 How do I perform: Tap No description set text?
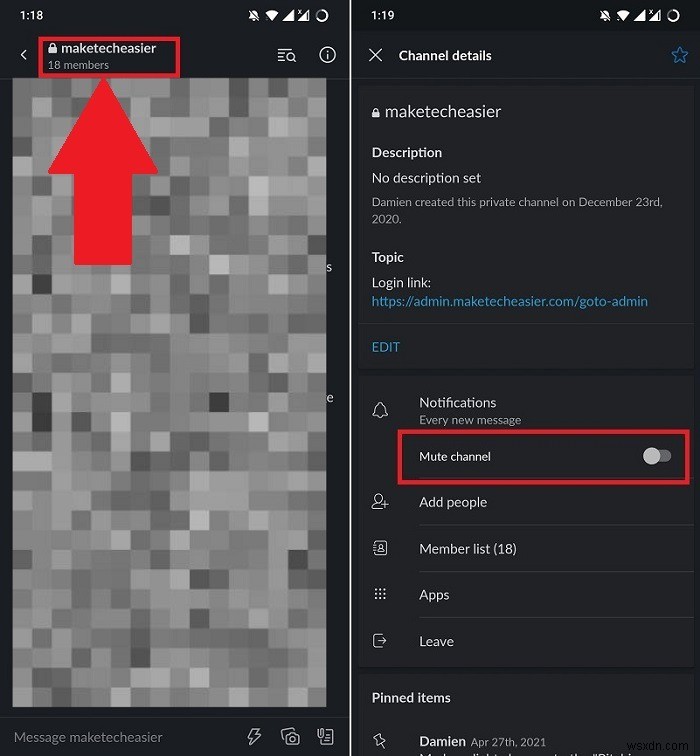click(426, 178)
